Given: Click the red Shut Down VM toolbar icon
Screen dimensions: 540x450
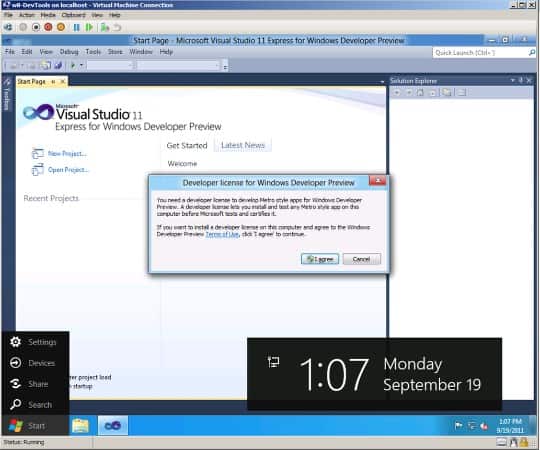Looking at the screenshot, I should coord(48,27).
